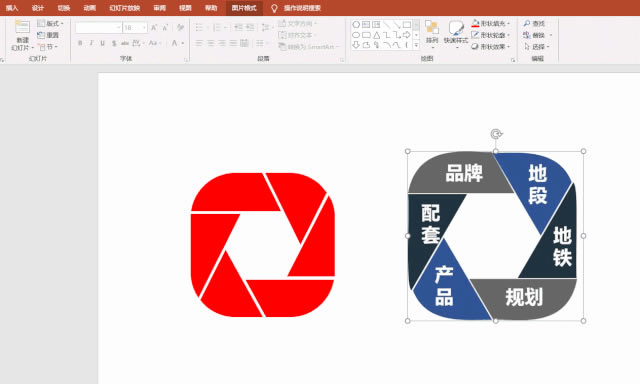The width and height of the screenshot is (640, 384).
Task: Select the Rectangle shape in gallery's first row
Action: click(x=407, y=24)
